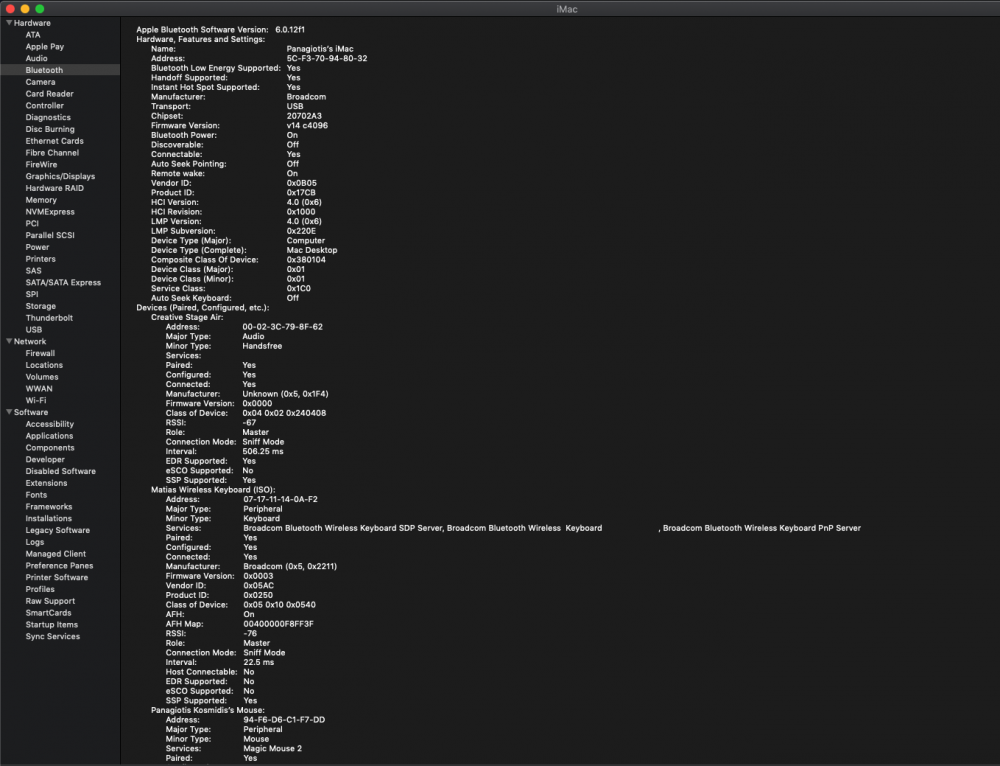Viewport: 1000px width, 766px height.
Task: Select Fibre Channel entry
Action: coord(52,153)
